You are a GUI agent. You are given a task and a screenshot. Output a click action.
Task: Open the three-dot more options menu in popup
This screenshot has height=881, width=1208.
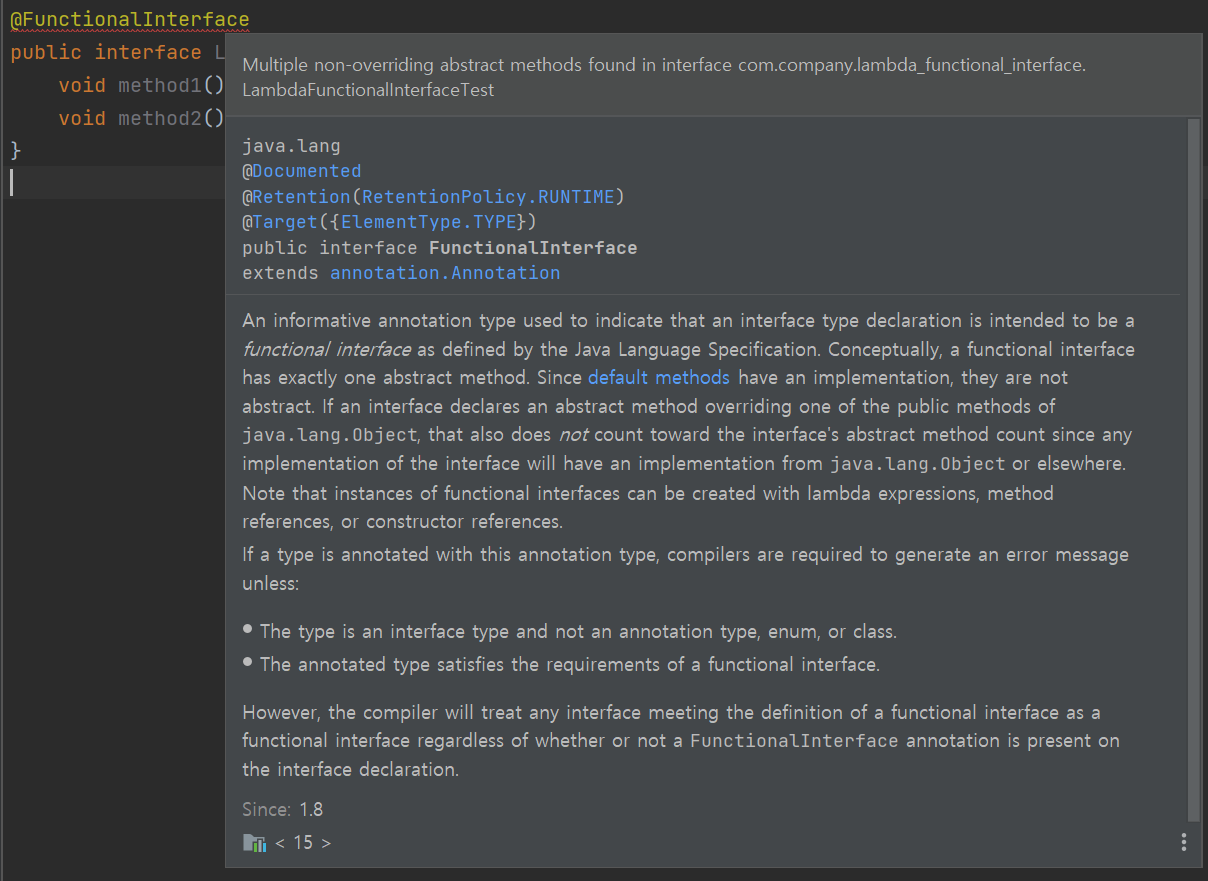point(1184,842)
